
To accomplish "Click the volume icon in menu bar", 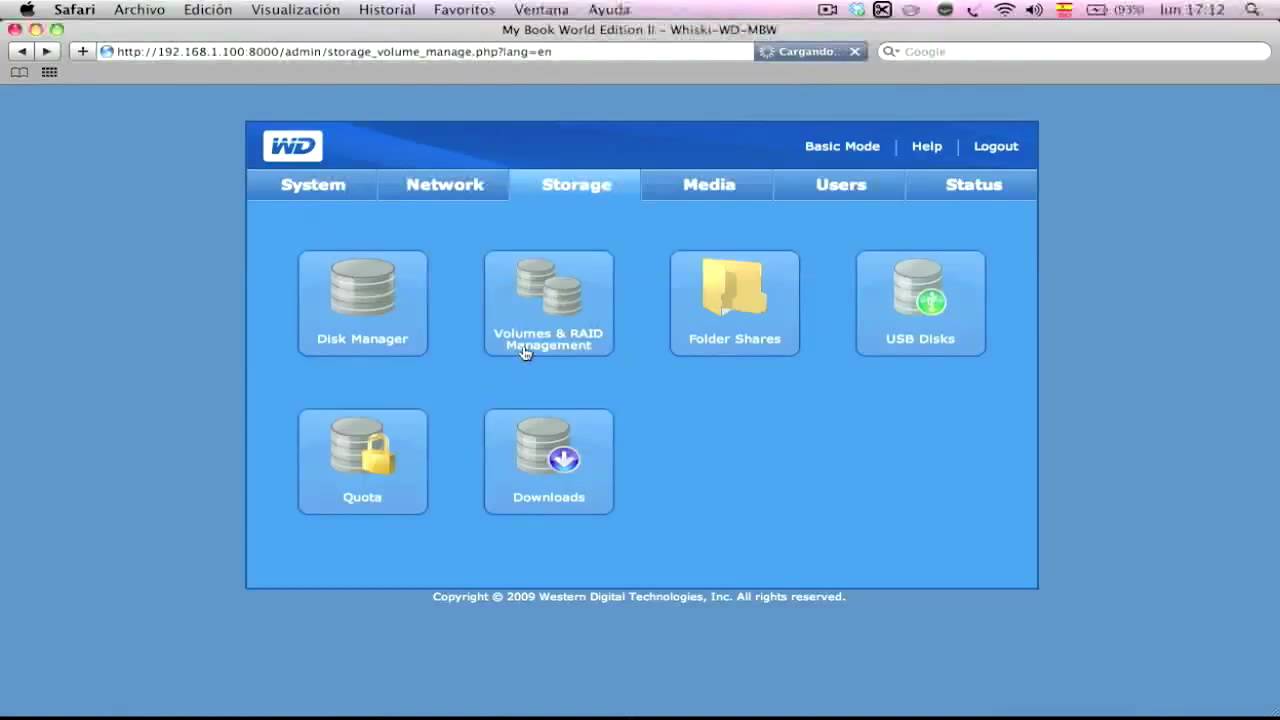I will pos(1034,9).
